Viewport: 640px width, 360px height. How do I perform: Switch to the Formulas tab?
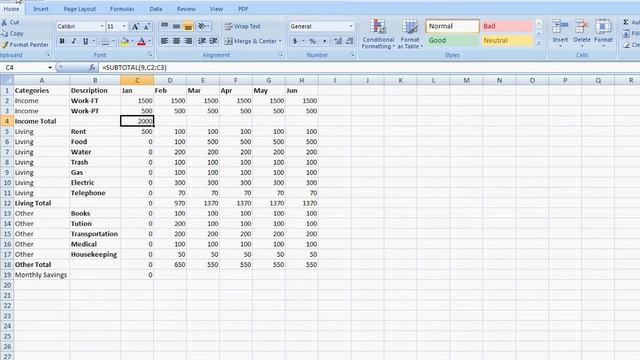[x=122, y=9]
